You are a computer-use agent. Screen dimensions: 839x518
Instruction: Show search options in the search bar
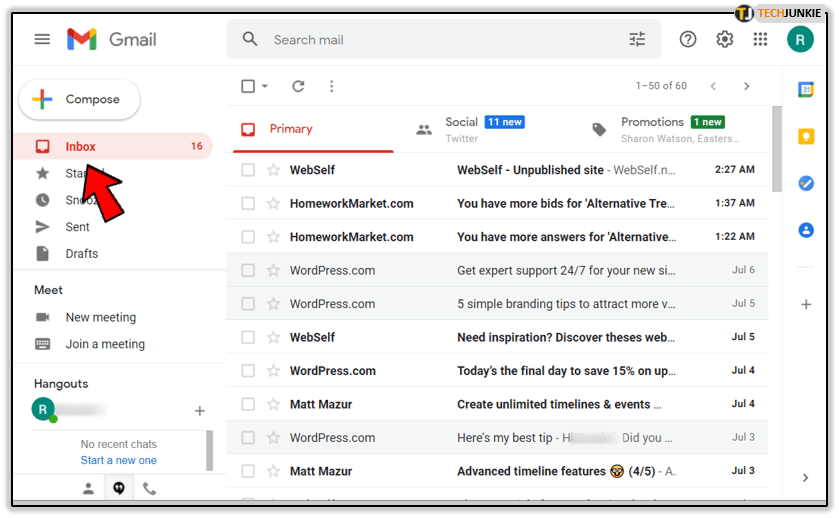(637, 40)
